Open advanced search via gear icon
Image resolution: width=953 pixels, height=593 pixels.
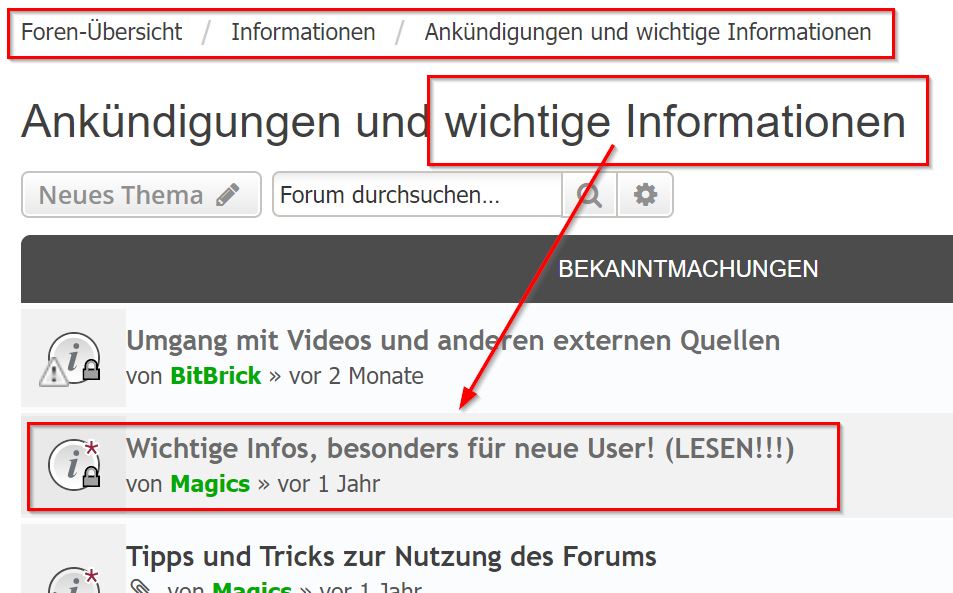click(645, 195)
